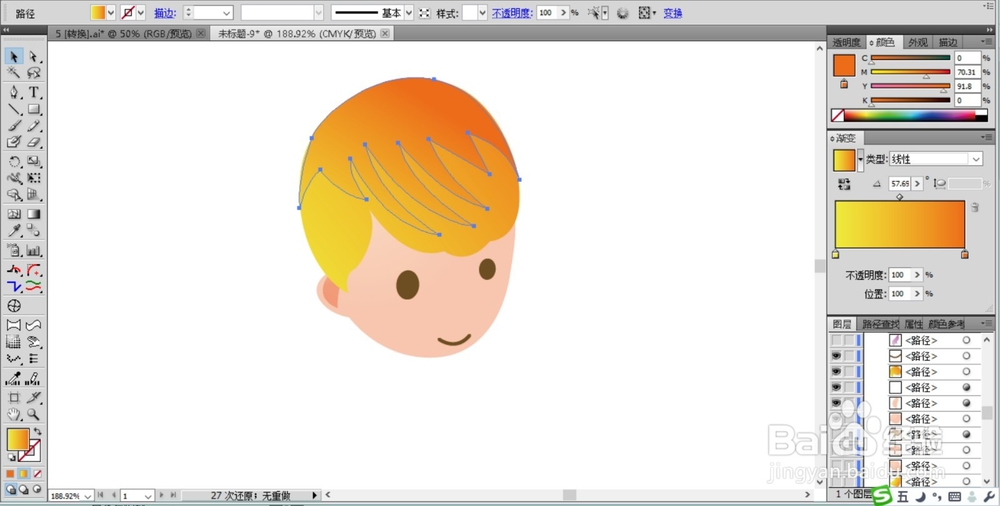
Task: Select the Blend tool
Action: (33, 231)
